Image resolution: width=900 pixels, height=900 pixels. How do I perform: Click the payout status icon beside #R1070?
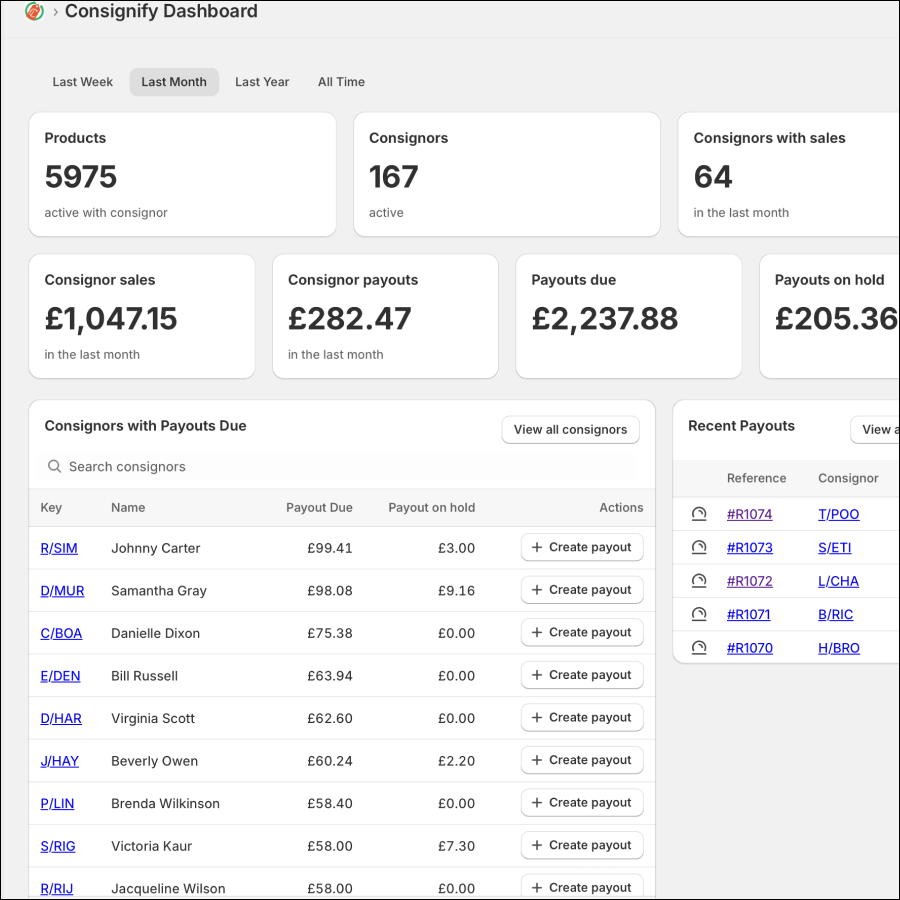(x=699, y=647)
